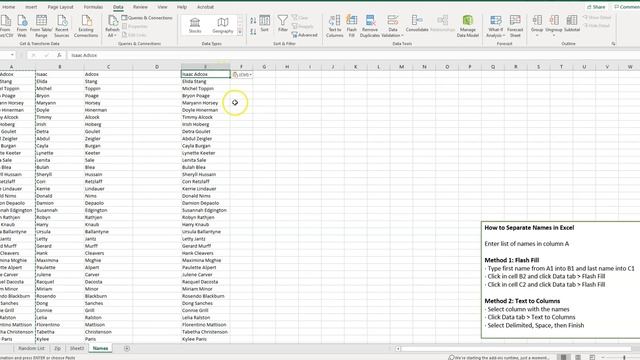Switch to the Zip sheet tab
The width and height of the screenshot is (640, 360).
point(58,349)
